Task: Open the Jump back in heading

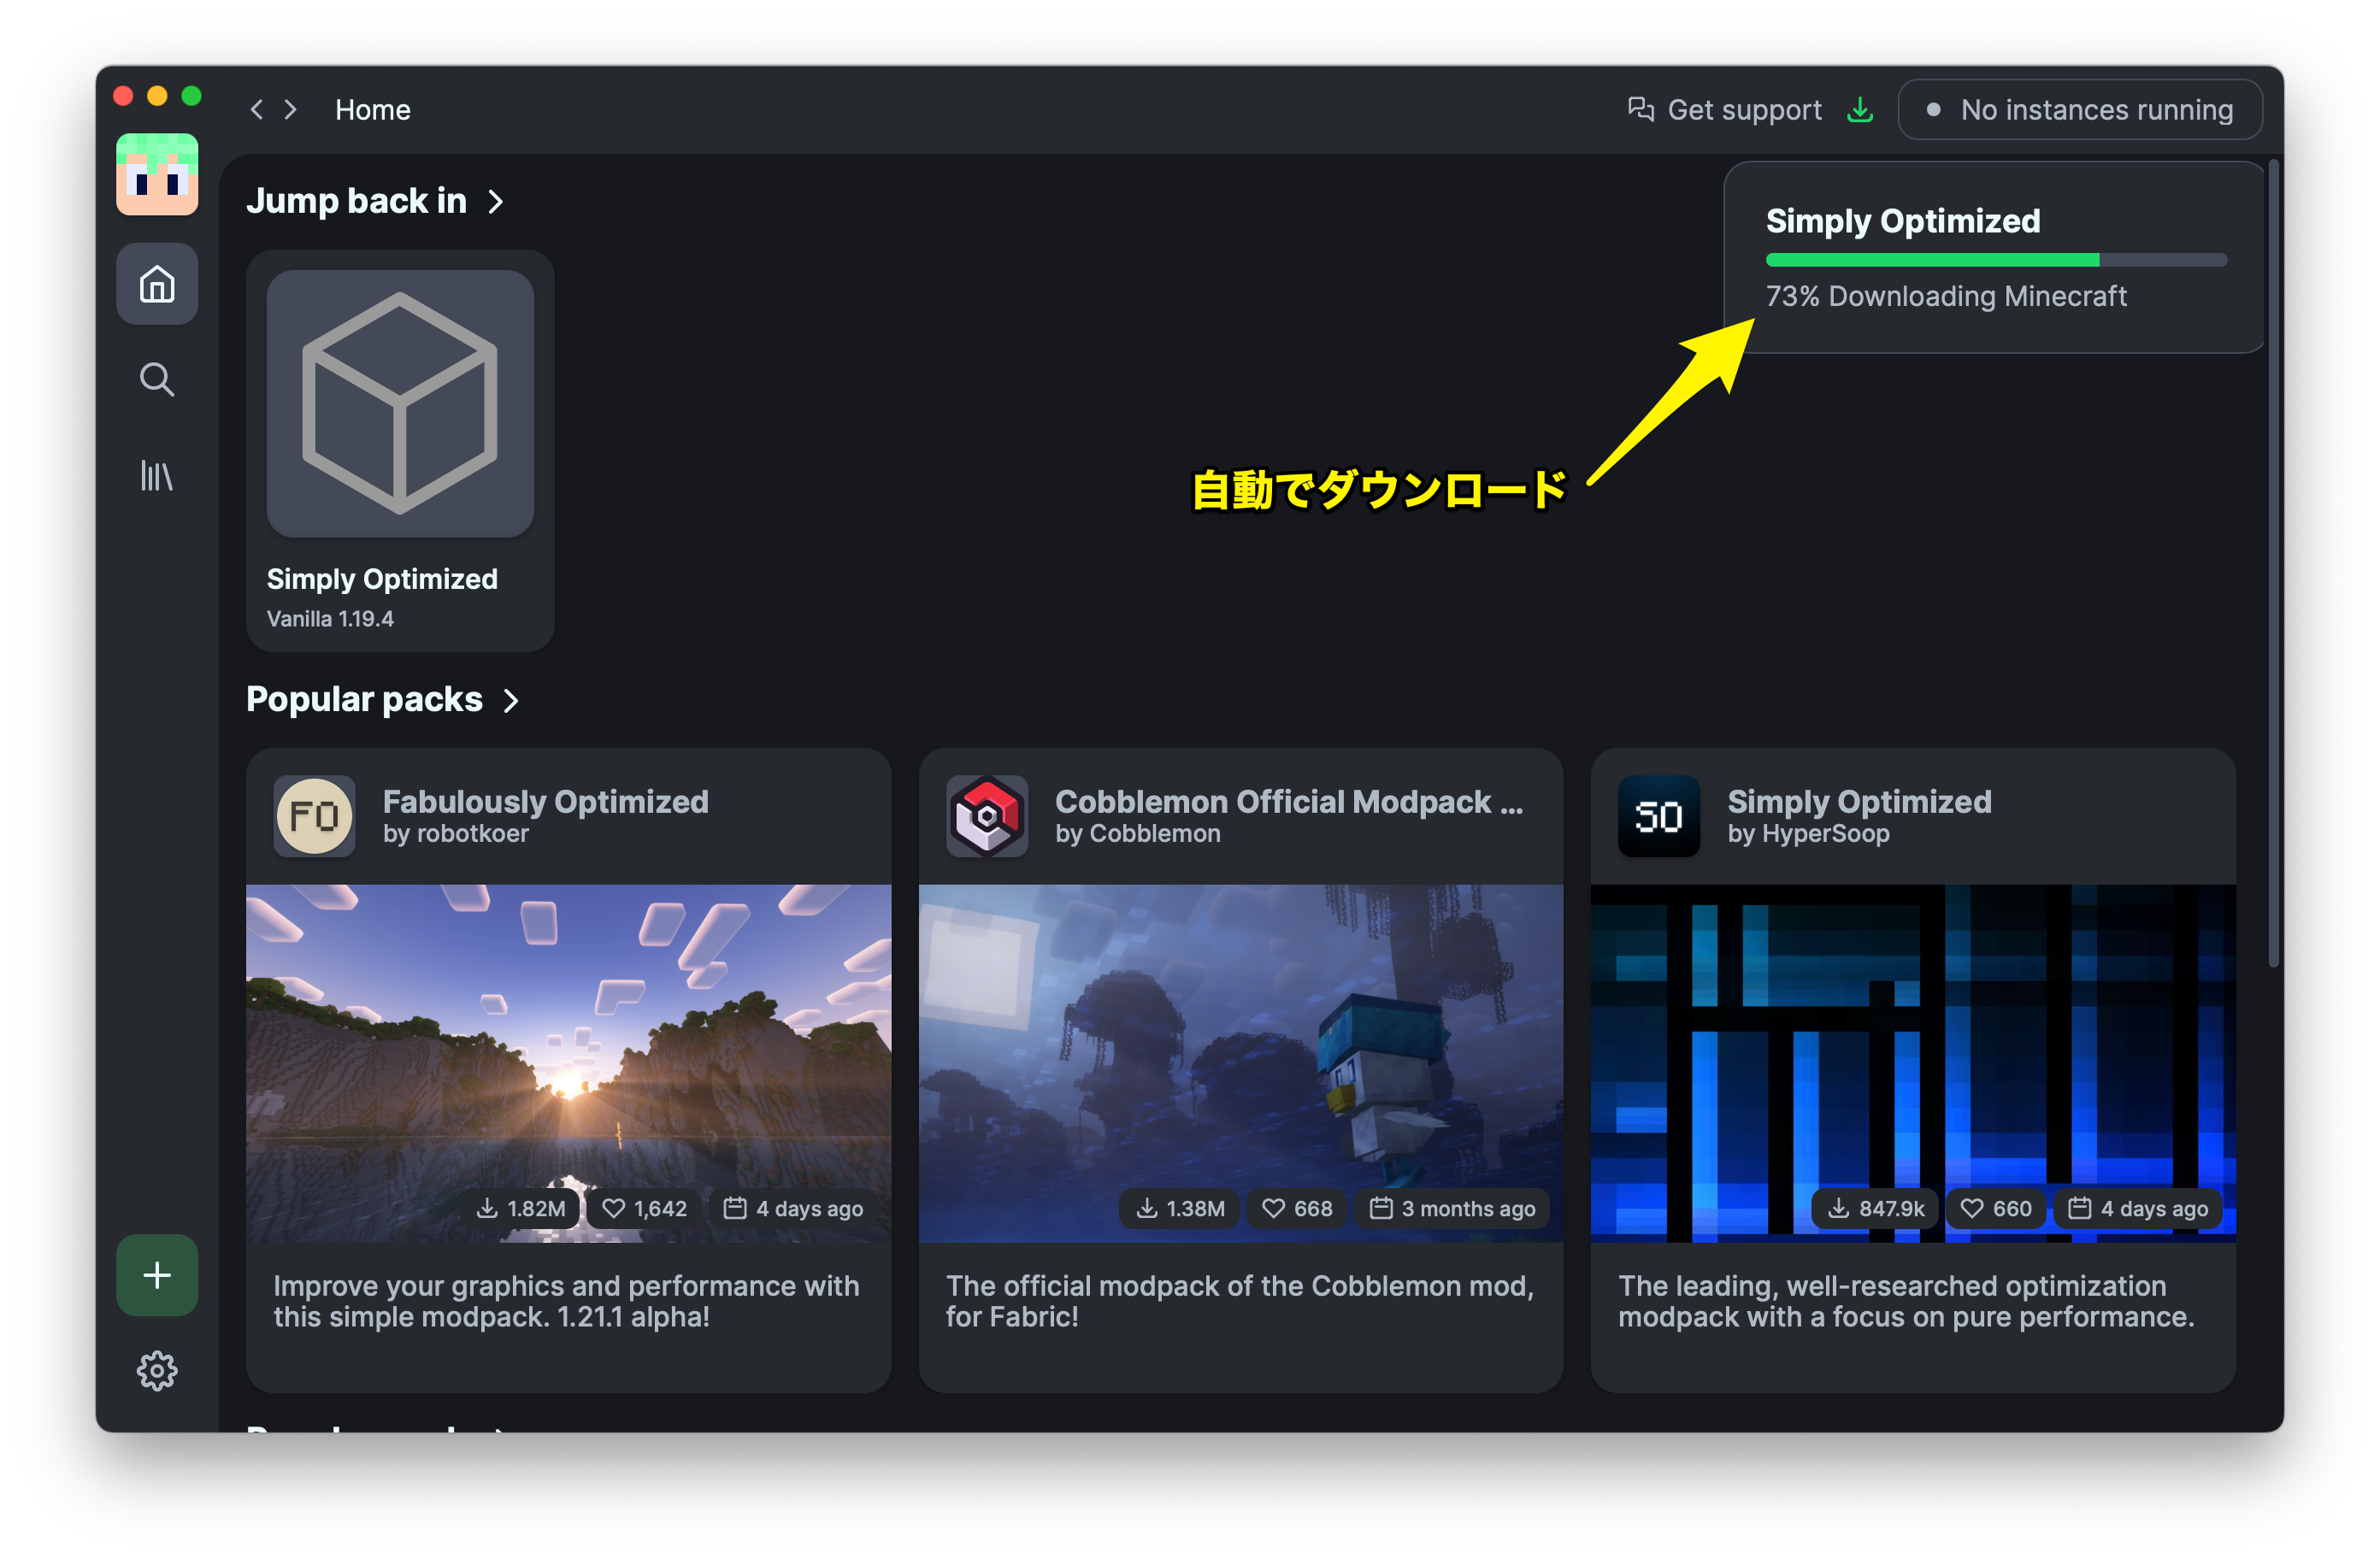Action: coord(356,201)
